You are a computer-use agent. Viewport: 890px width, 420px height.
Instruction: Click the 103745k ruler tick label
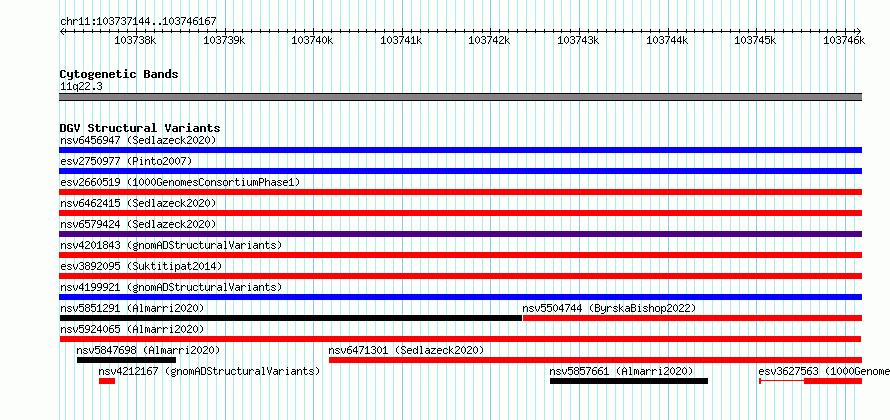[x=755, y=40]
